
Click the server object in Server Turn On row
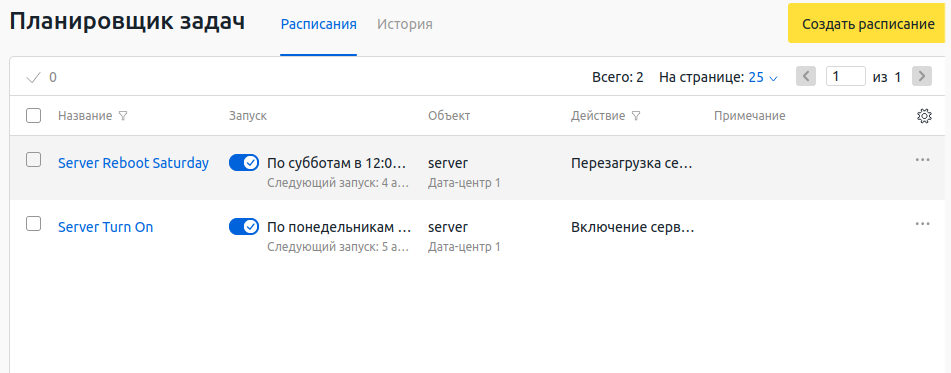coord(448,227)
